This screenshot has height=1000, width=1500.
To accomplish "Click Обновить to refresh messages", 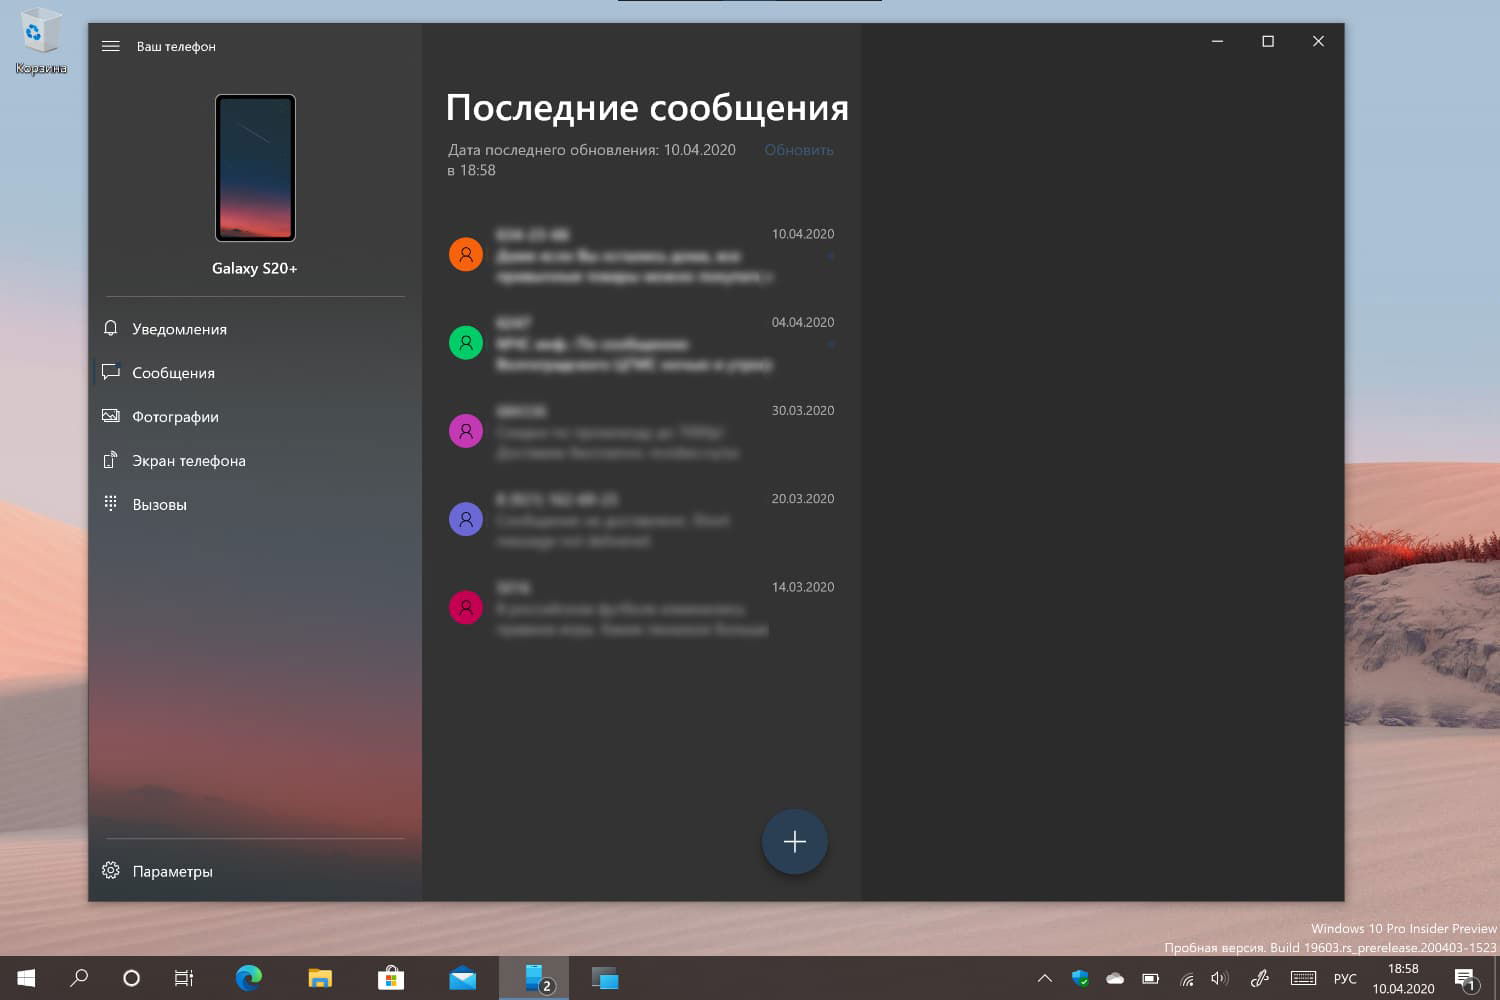I will [798, 149].
